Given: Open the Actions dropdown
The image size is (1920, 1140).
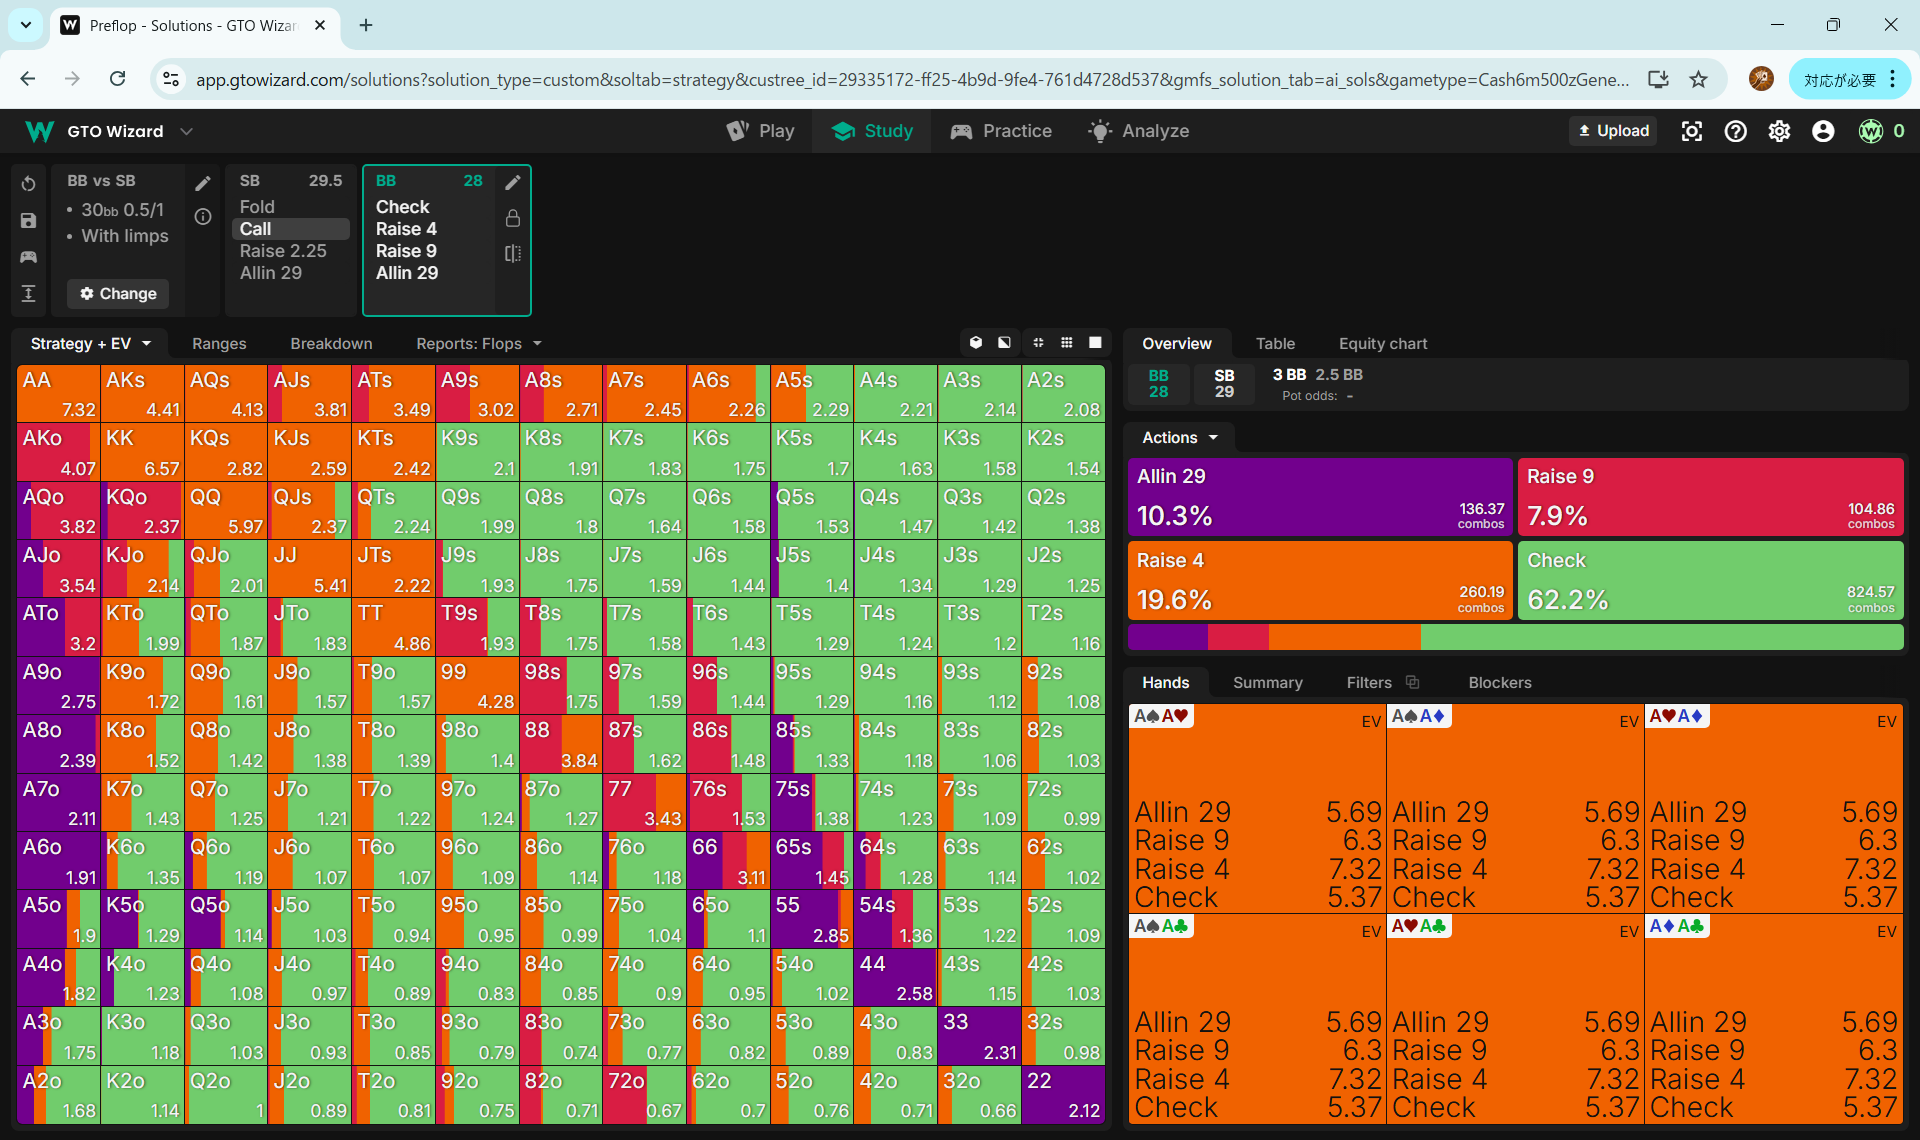Looking at the screenshot, I should pyautogui.click(x=1180, y=437).
